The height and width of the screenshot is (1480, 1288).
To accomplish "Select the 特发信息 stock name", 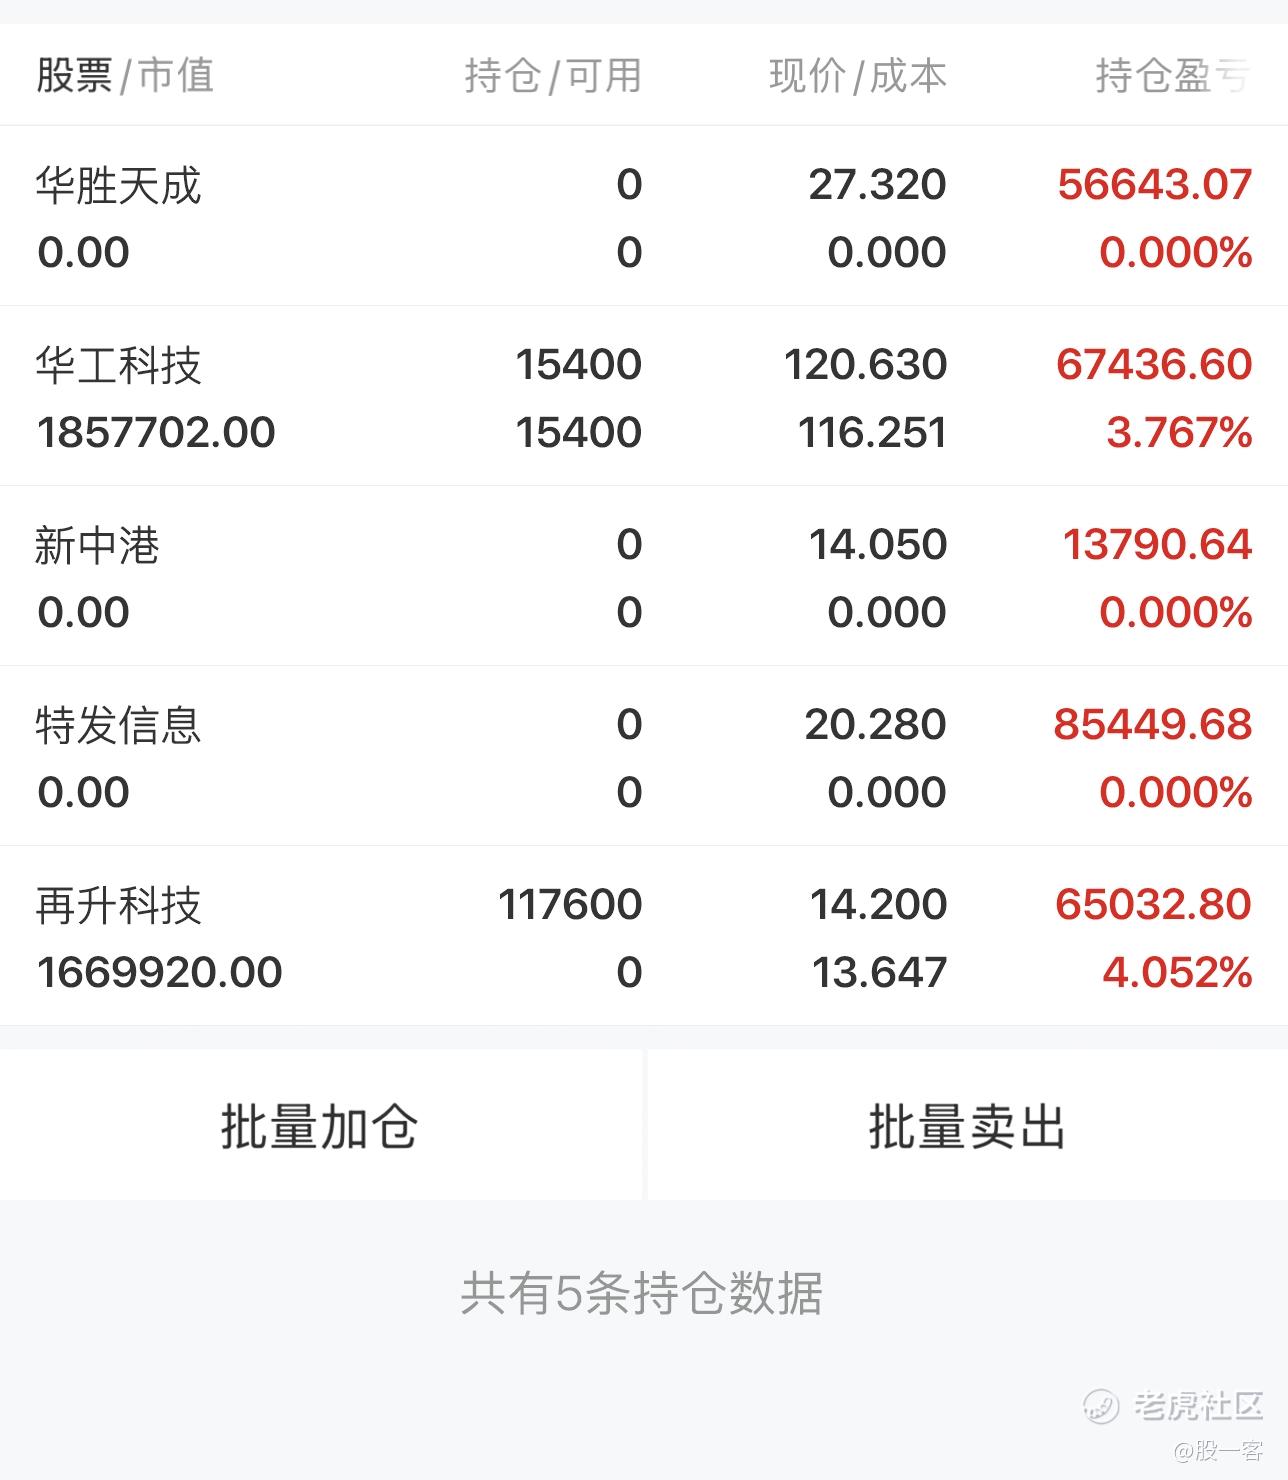I will point(119,726).
